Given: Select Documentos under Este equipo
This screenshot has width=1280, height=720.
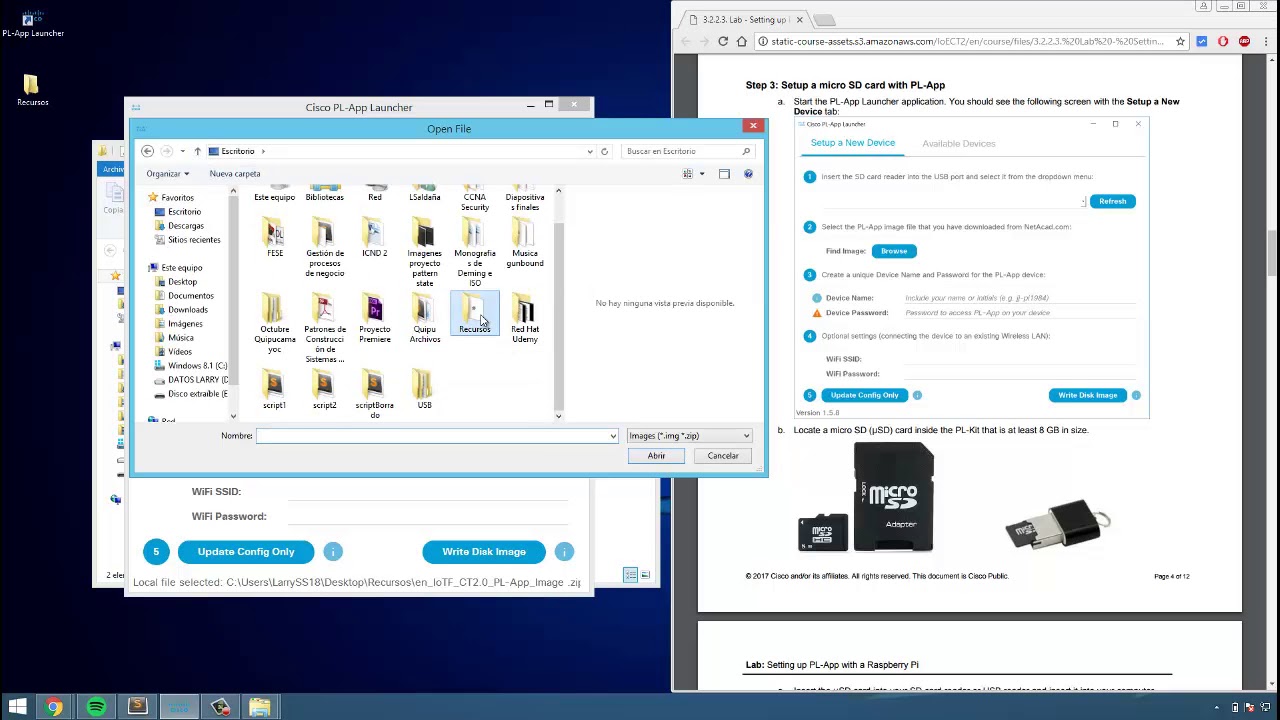Looking at the screenshot, I should [x=190, y=296].
